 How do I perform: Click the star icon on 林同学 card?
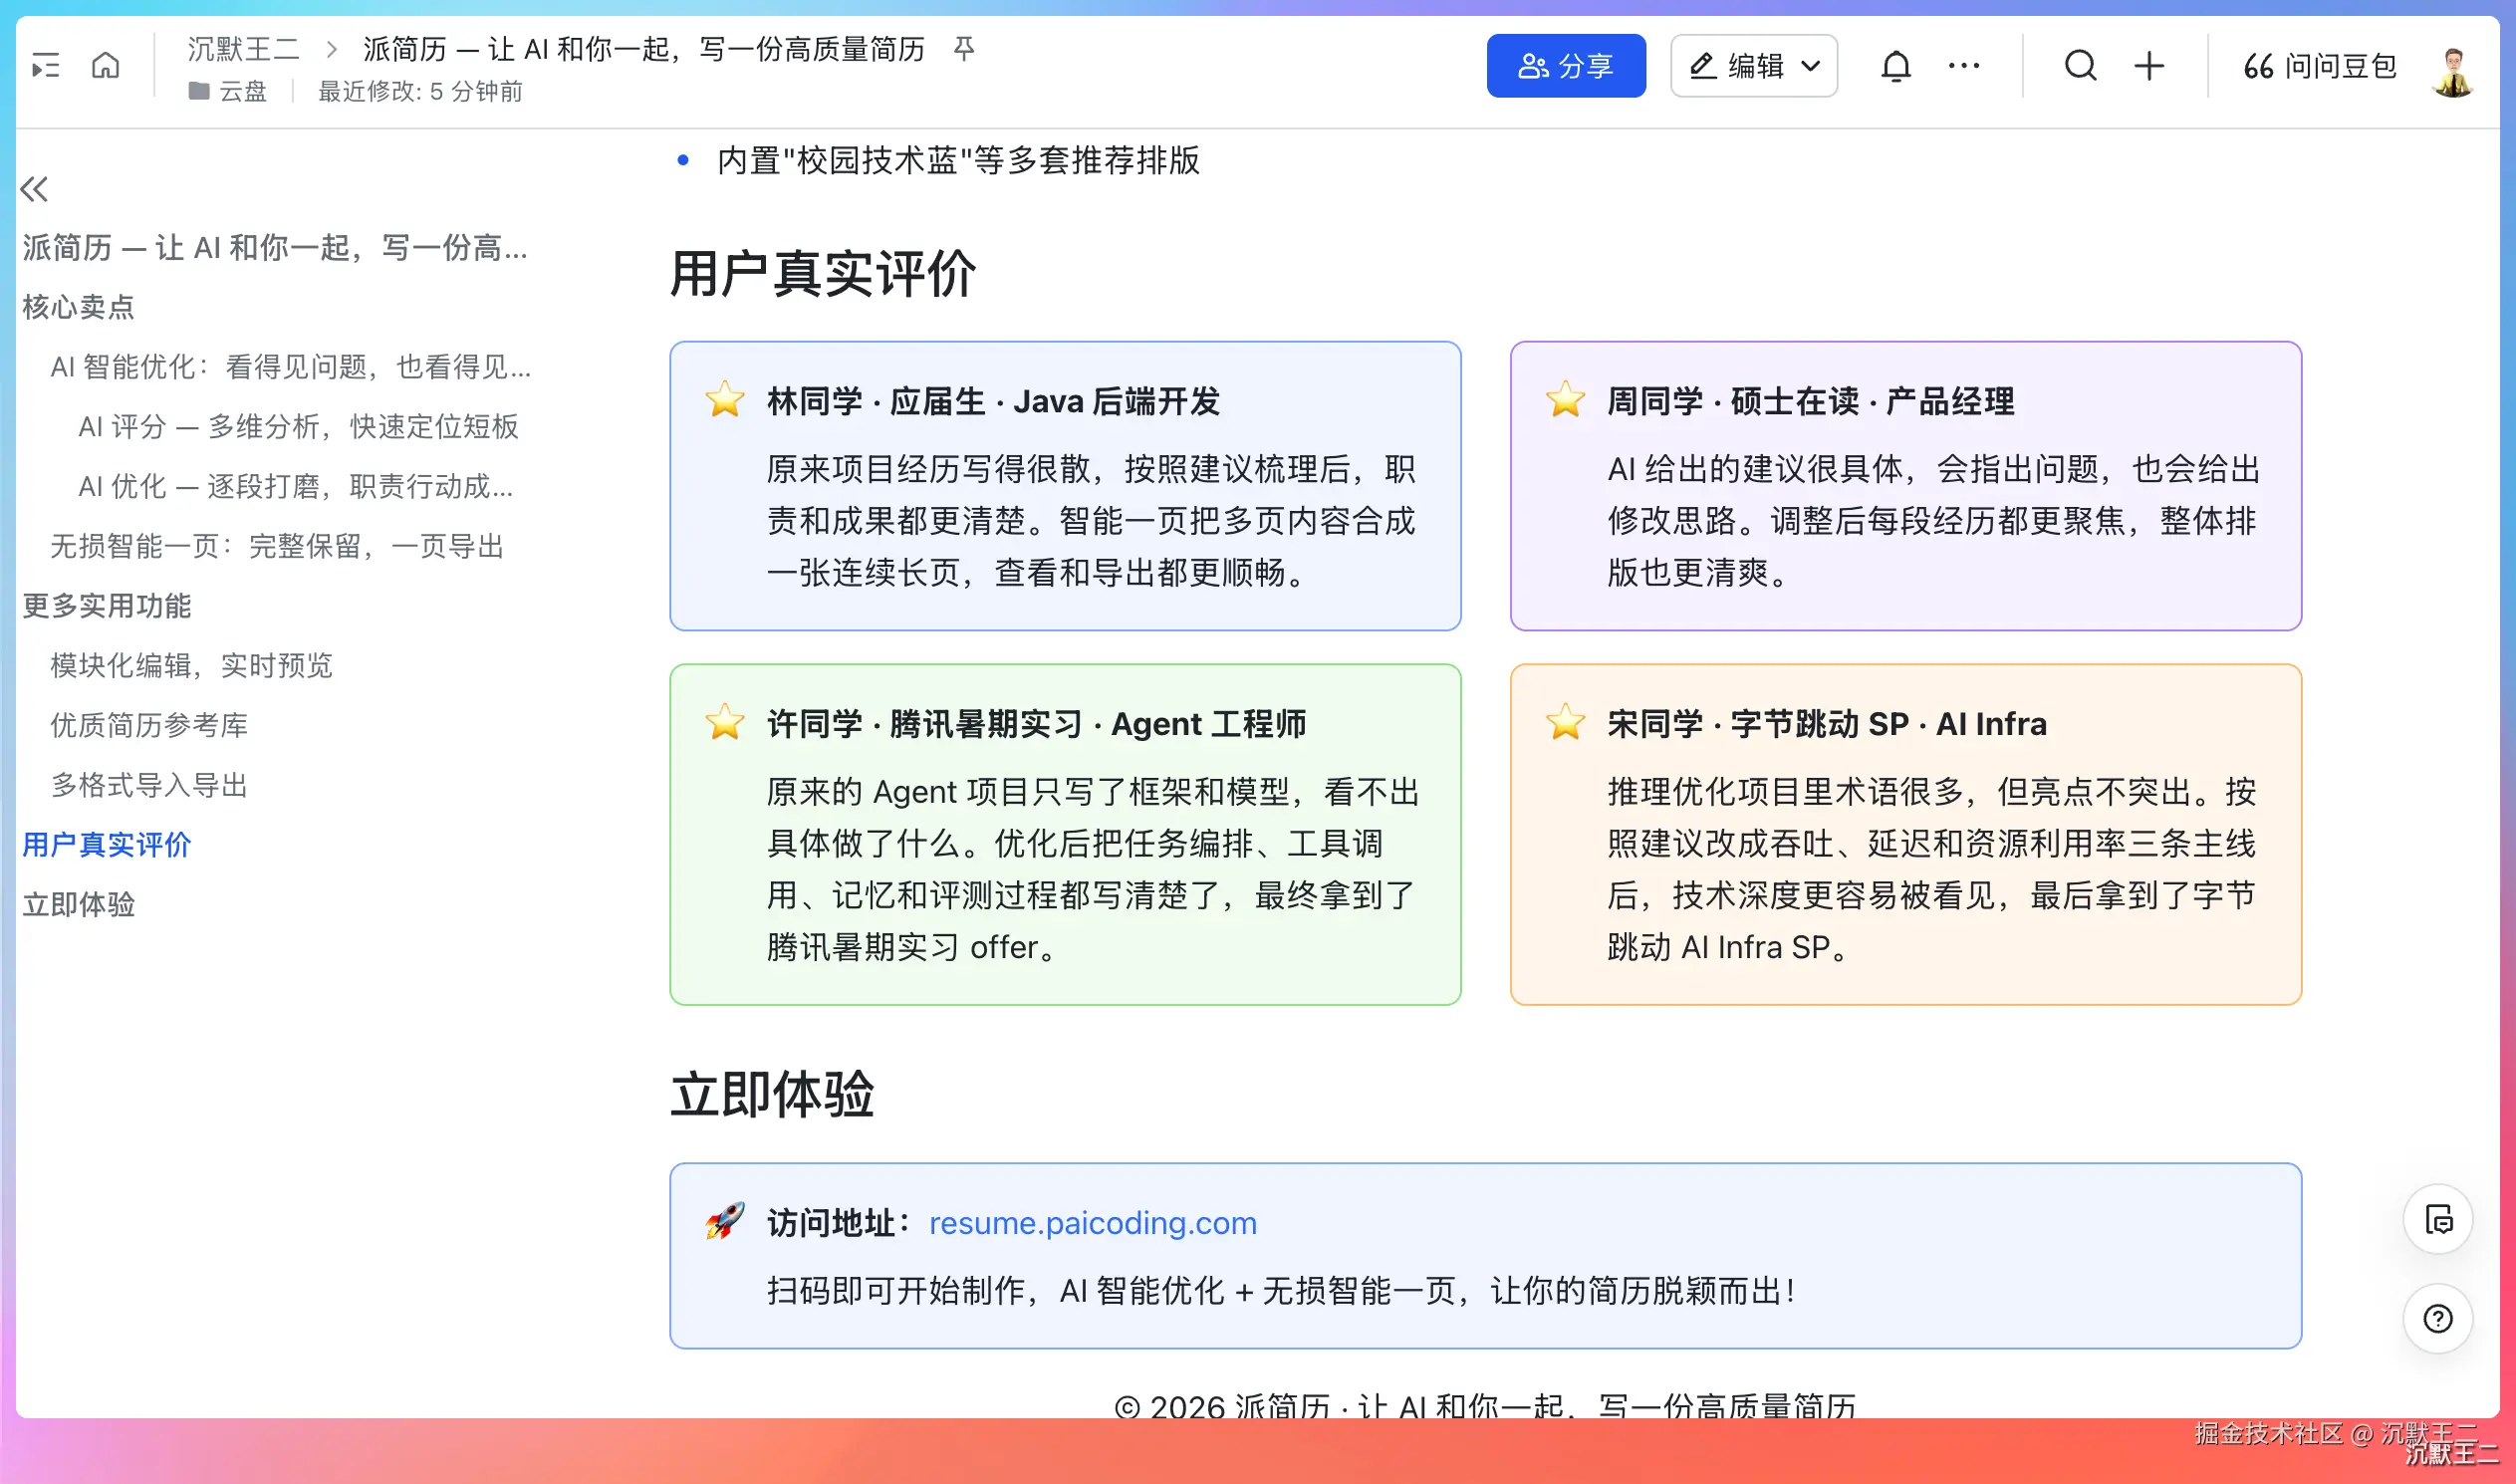pyautogui.click(x=725, y=400)
